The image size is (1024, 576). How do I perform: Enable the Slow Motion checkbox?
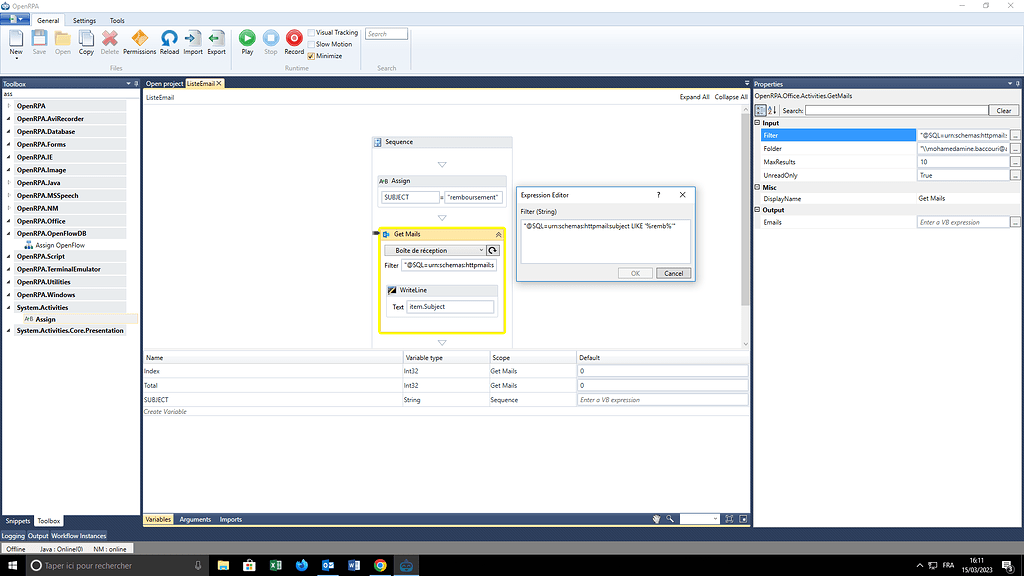pyautogui.click(x=313, y=43)
